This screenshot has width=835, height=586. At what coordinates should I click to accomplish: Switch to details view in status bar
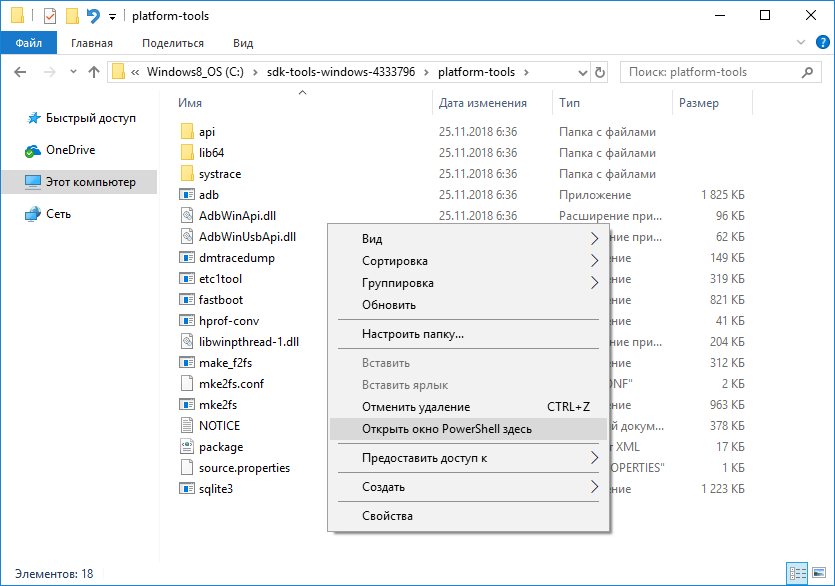(x=797, y=573)
